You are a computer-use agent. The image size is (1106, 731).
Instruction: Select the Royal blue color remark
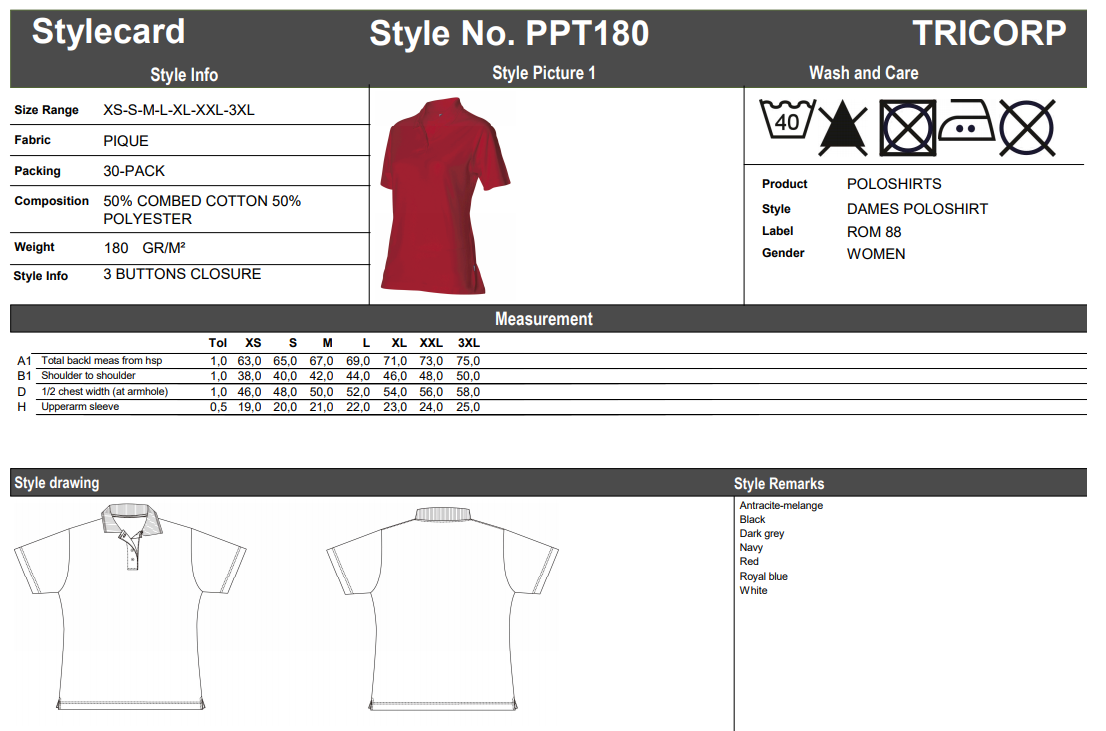(x=763, y=576)
